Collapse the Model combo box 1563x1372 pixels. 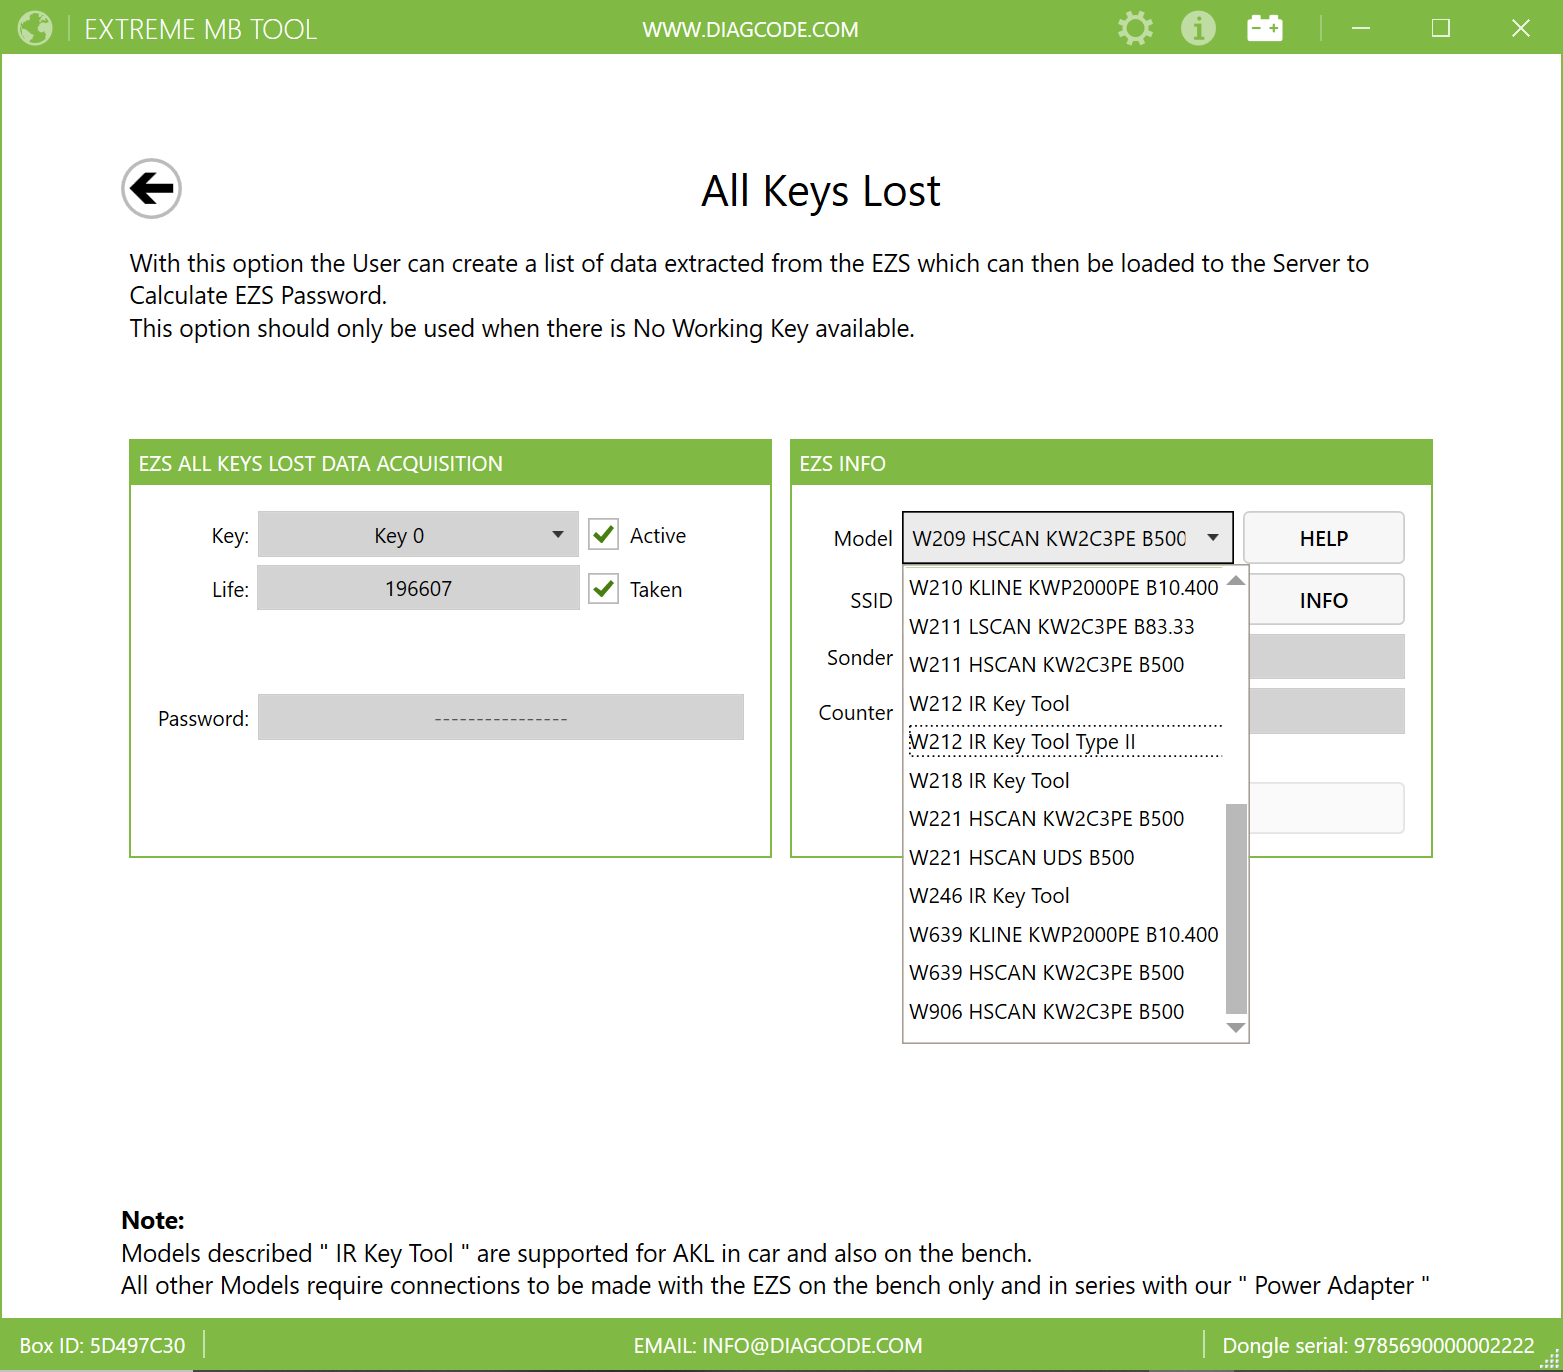click(1068, 538)
